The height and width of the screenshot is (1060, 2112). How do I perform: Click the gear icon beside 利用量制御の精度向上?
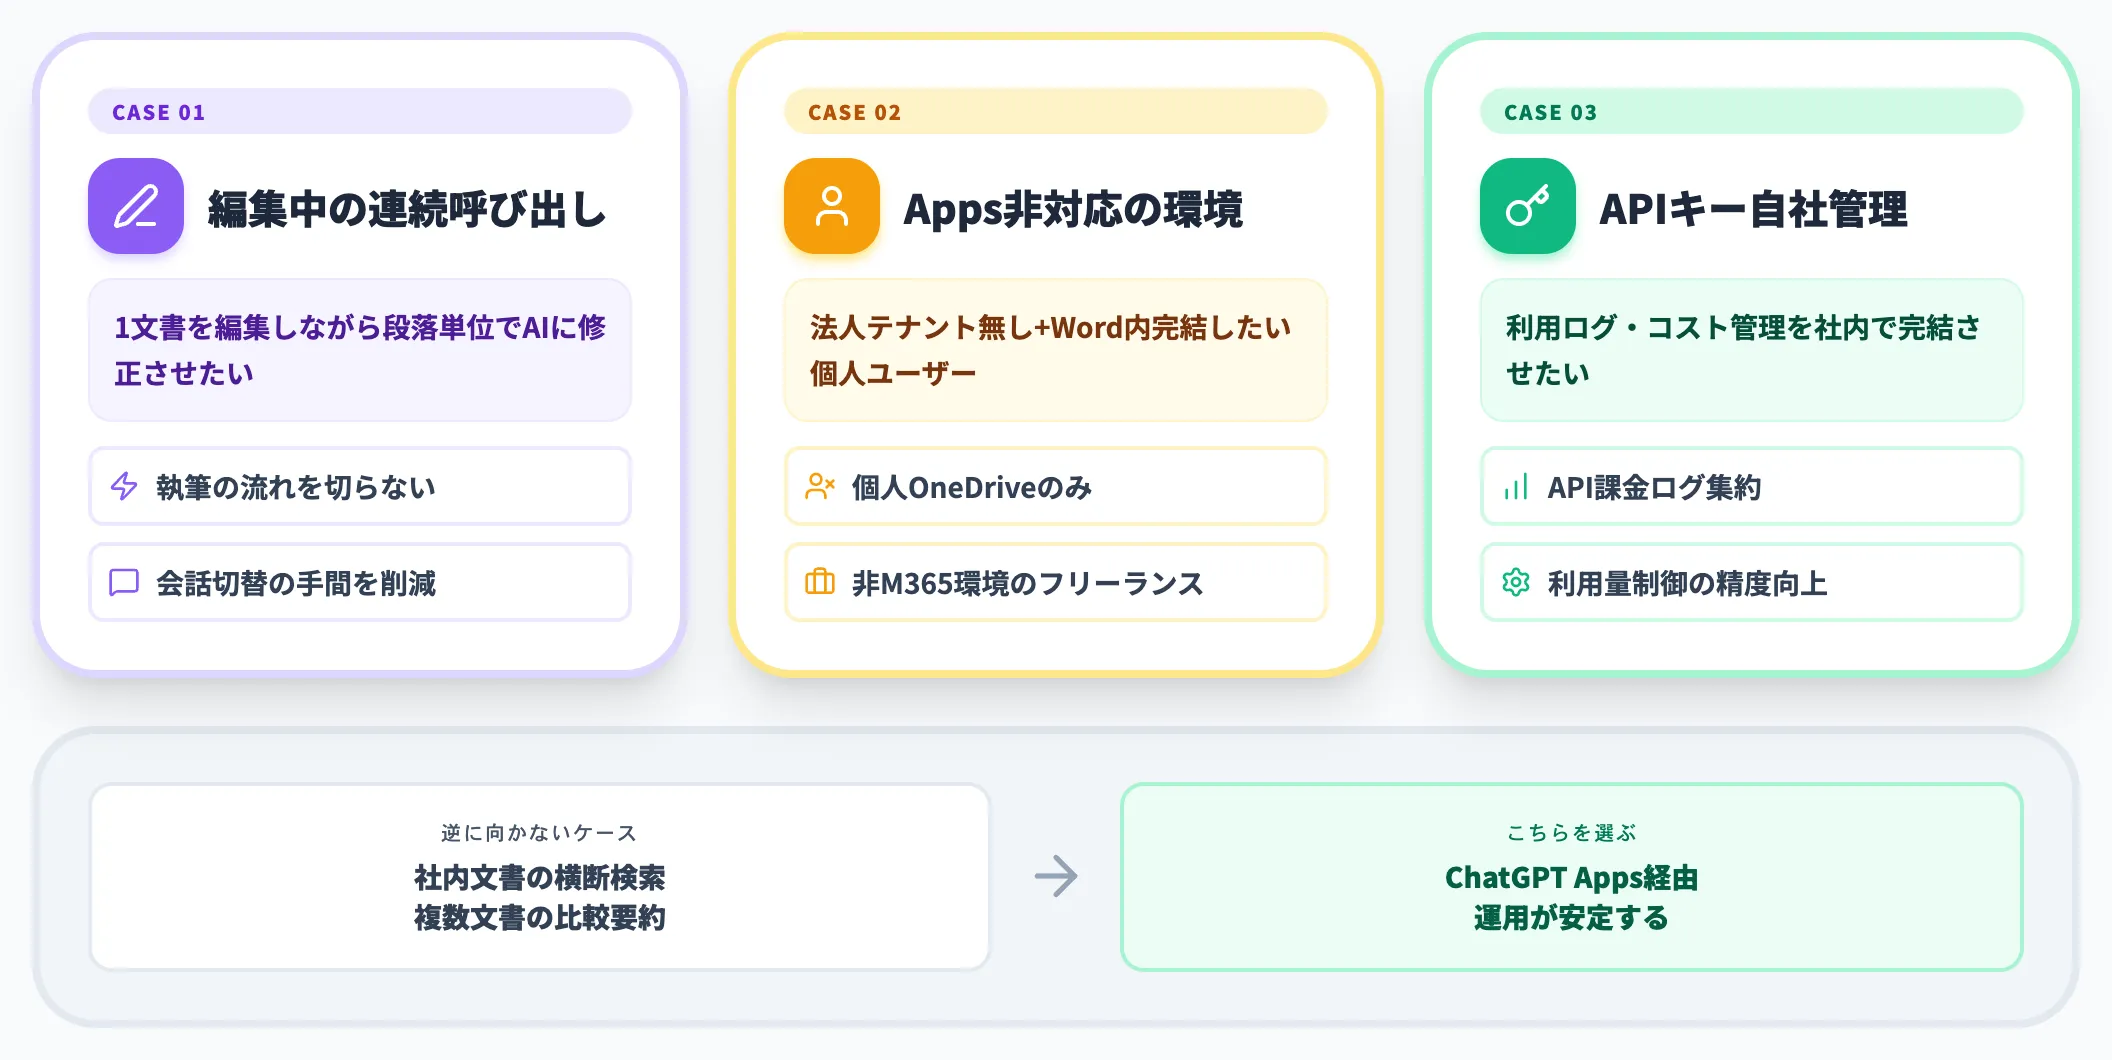1516,582
